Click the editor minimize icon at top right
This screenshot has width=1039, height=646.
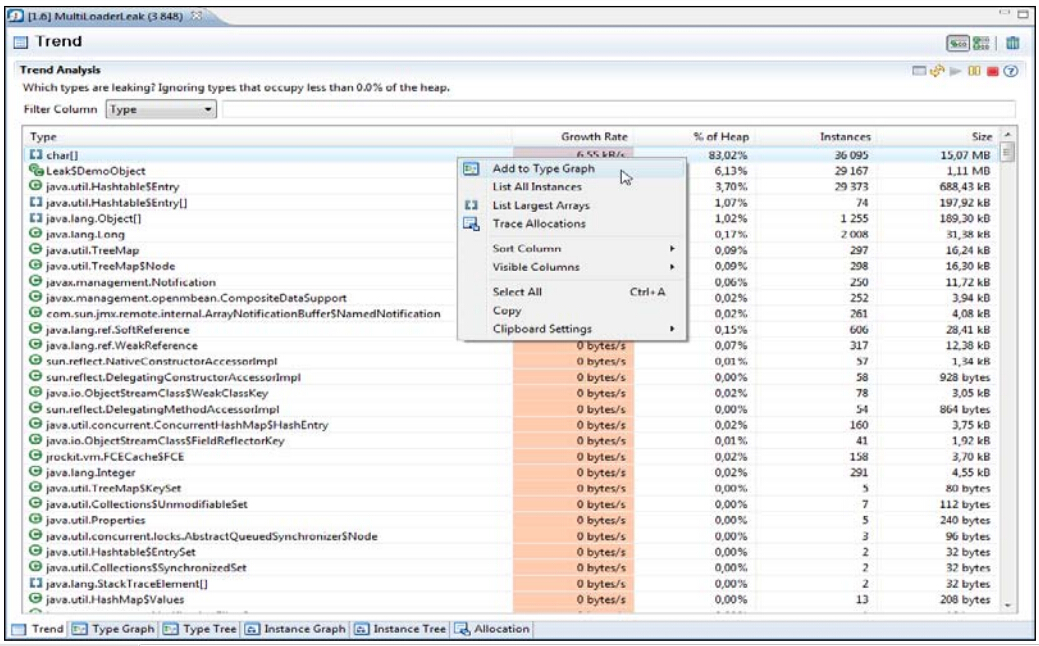[1005, 13]
